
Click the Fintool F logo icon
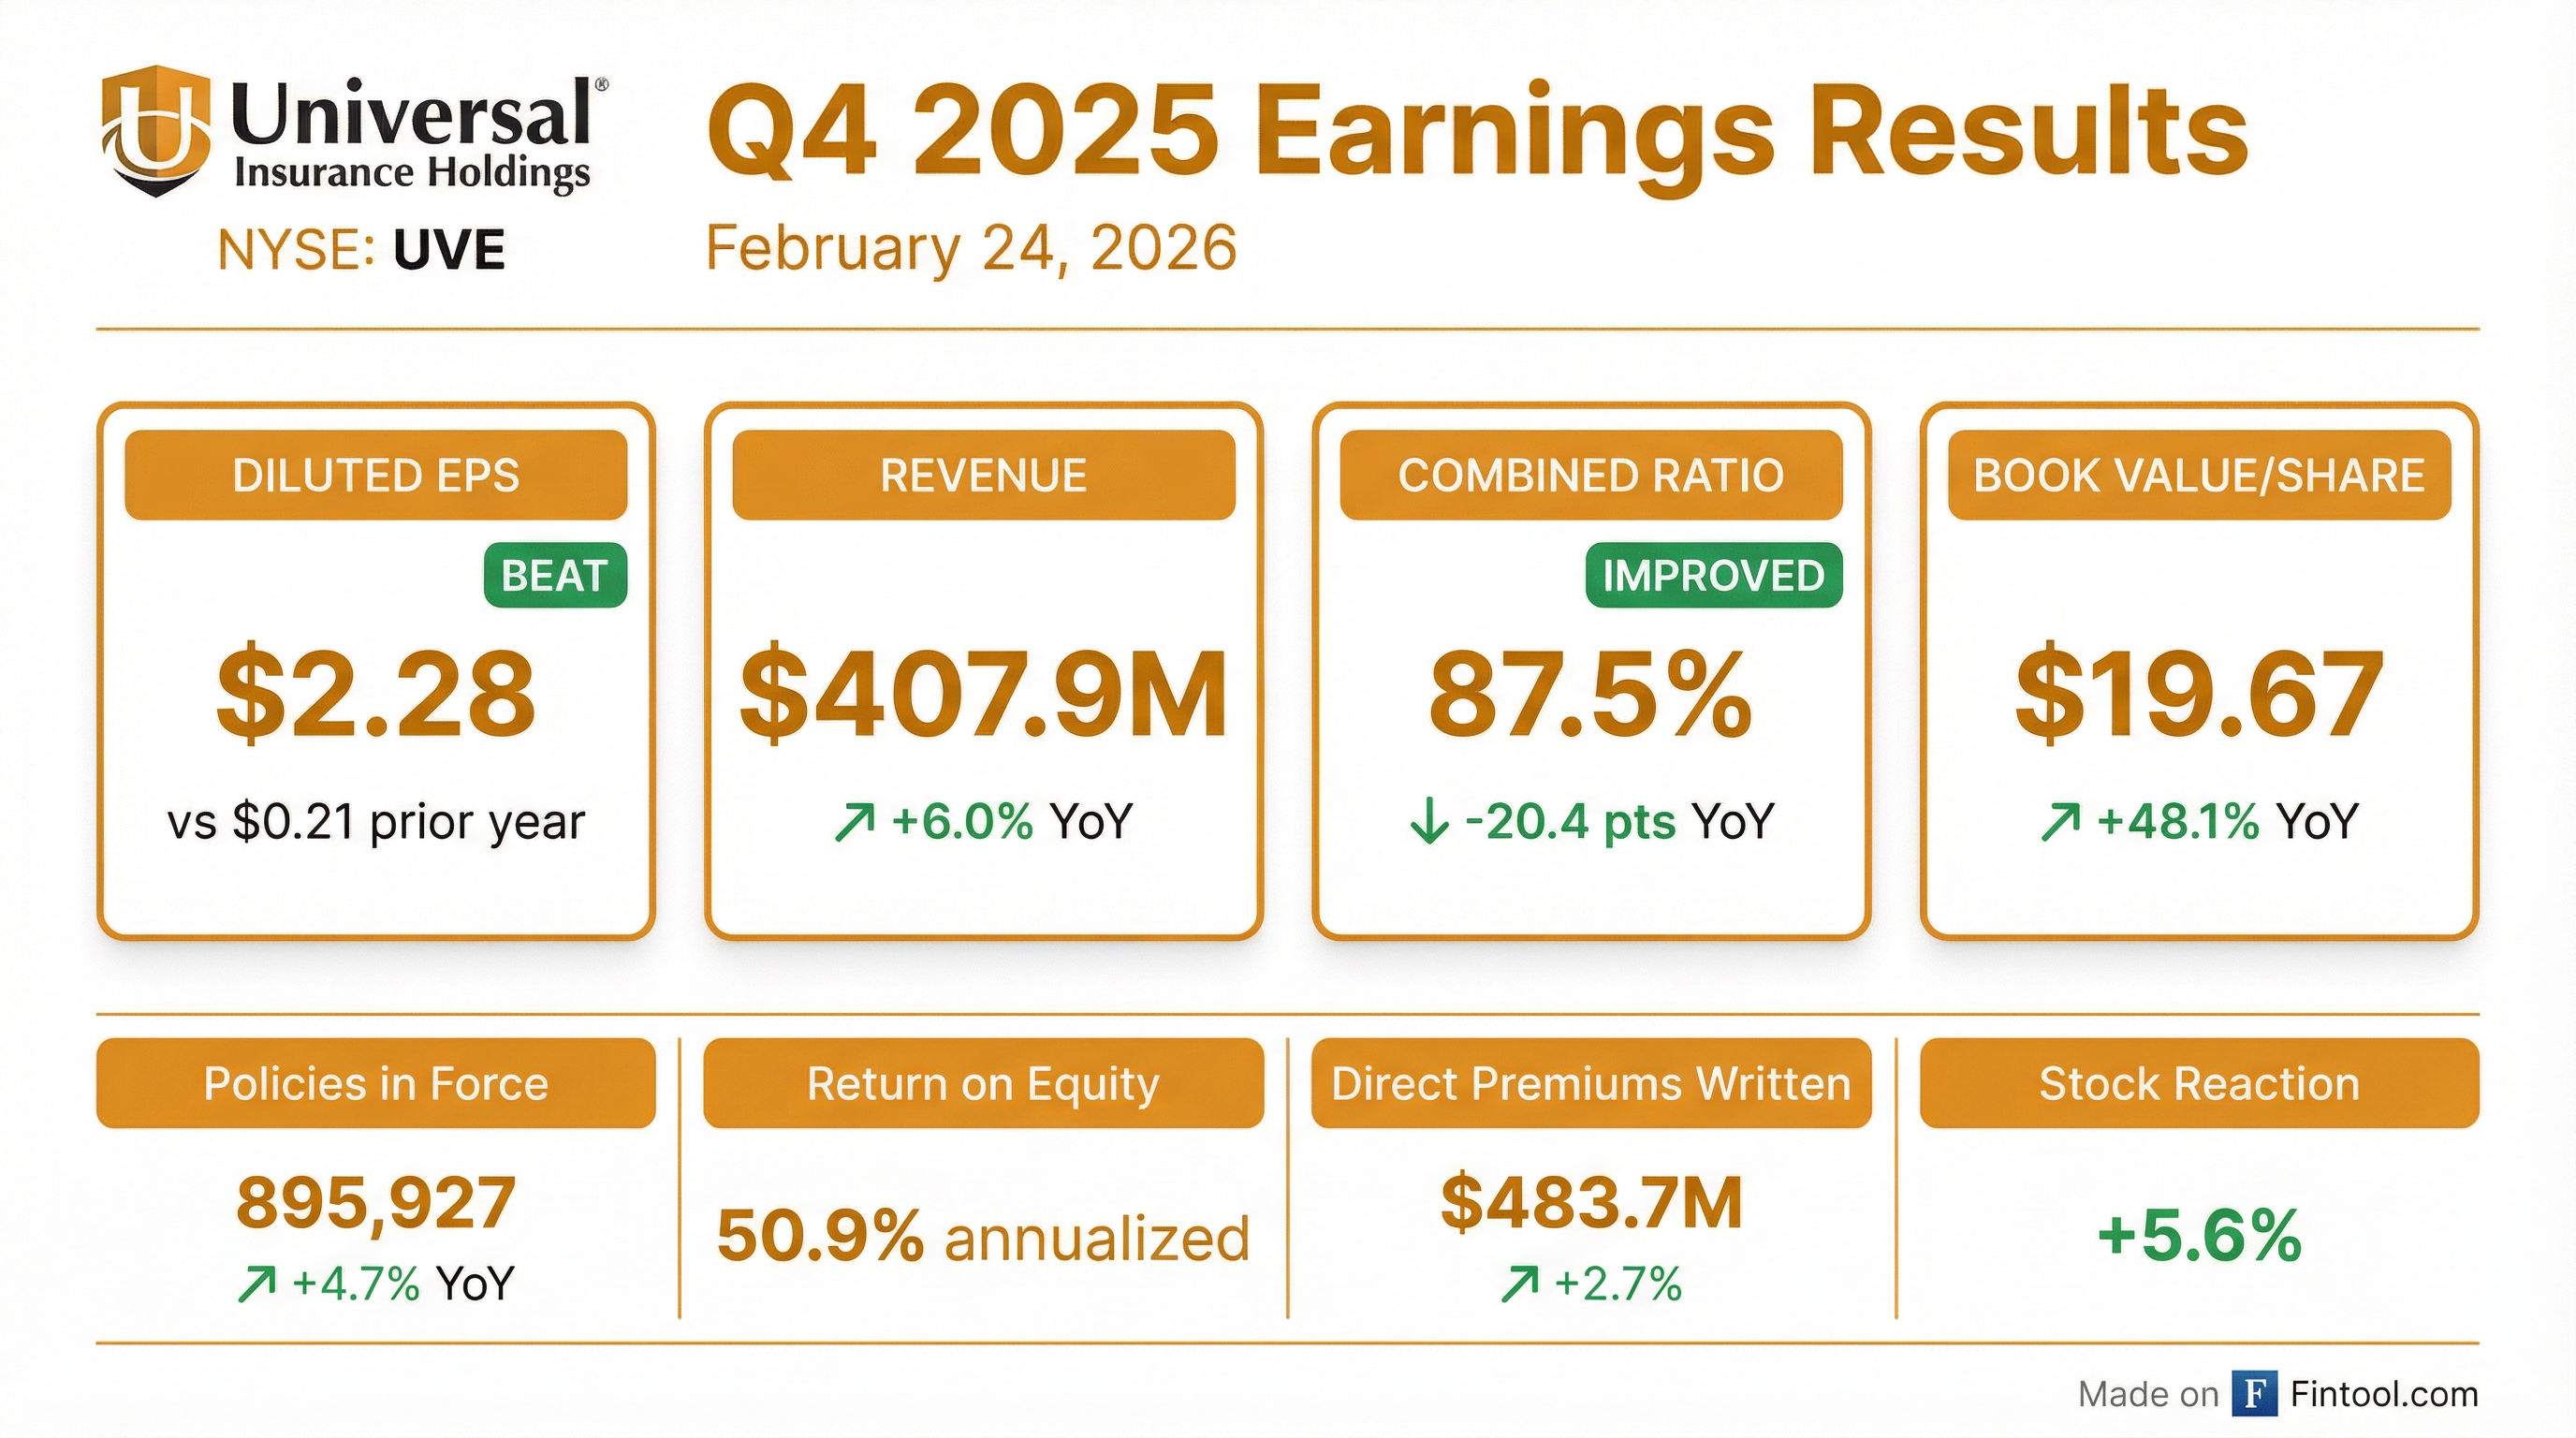2254,1394
